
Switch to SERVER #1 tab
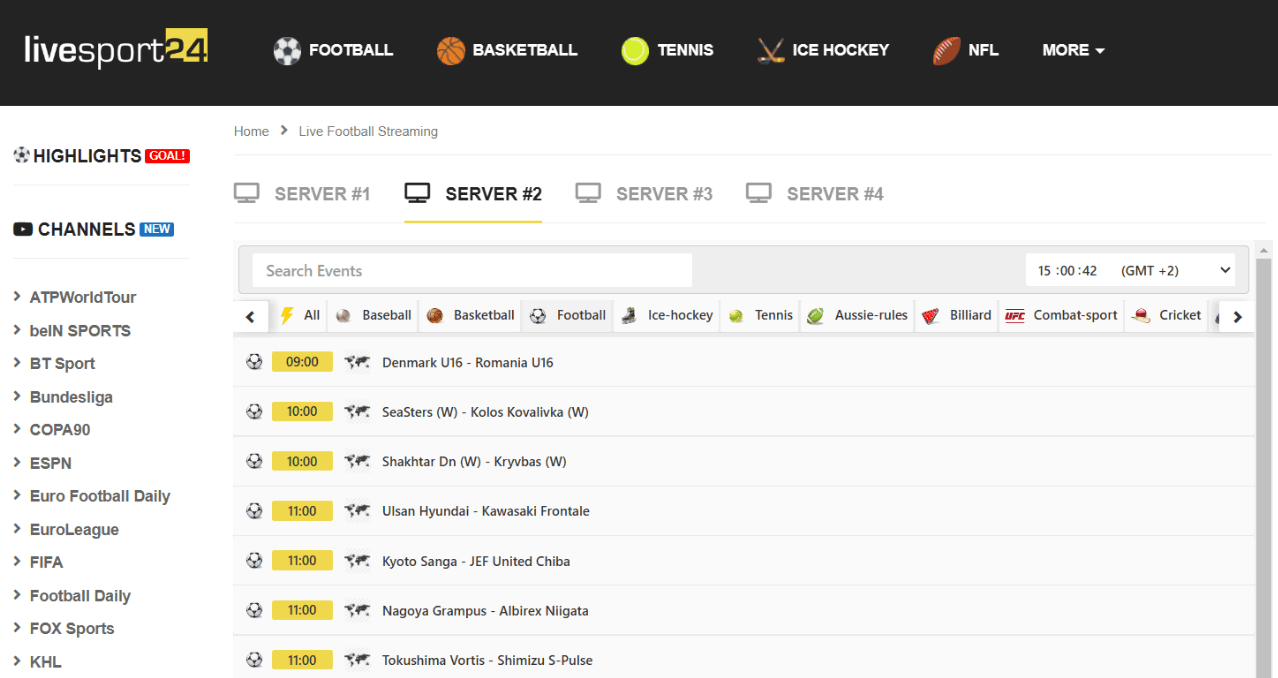[x=302, y=193]
